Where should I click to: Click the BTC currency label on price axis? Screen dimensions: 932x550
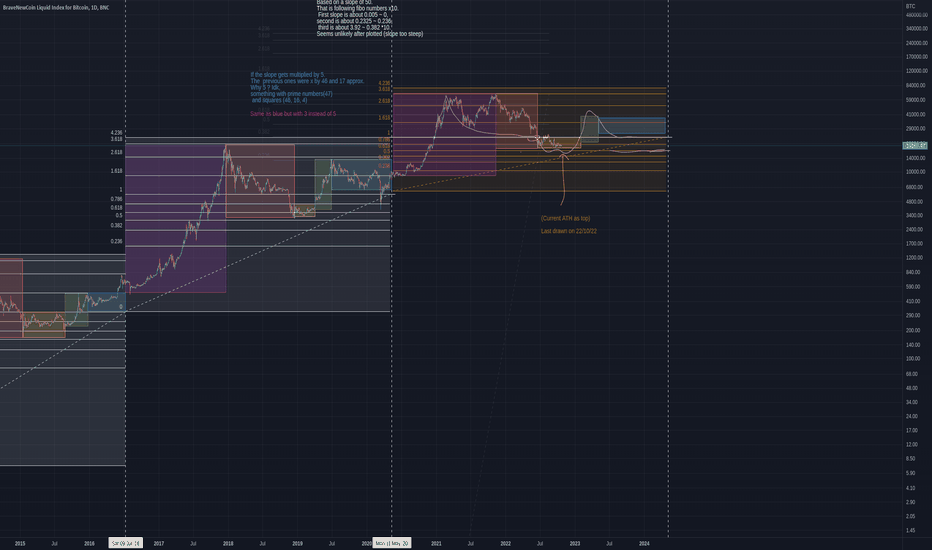(911, 6)
